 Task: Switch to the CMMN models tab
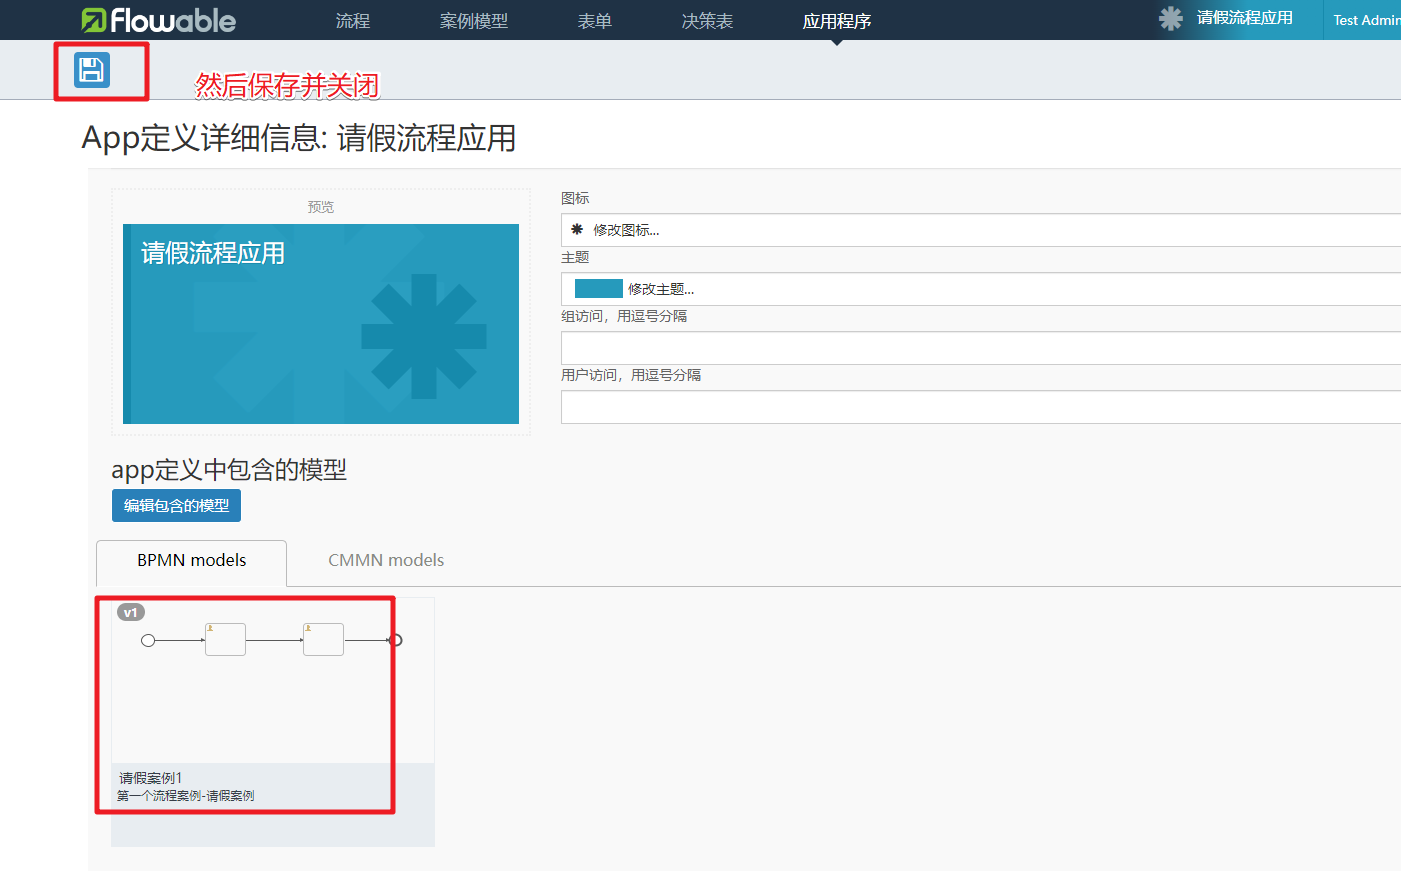pos(386,560)
